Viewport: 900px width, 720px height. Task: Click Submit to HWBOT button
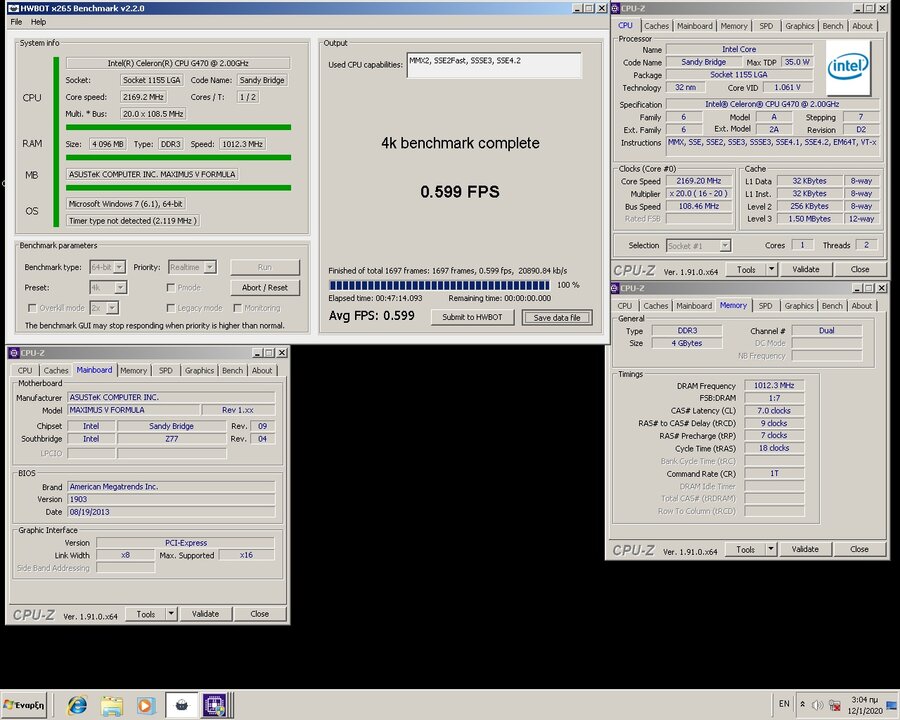tap(472, 317)
